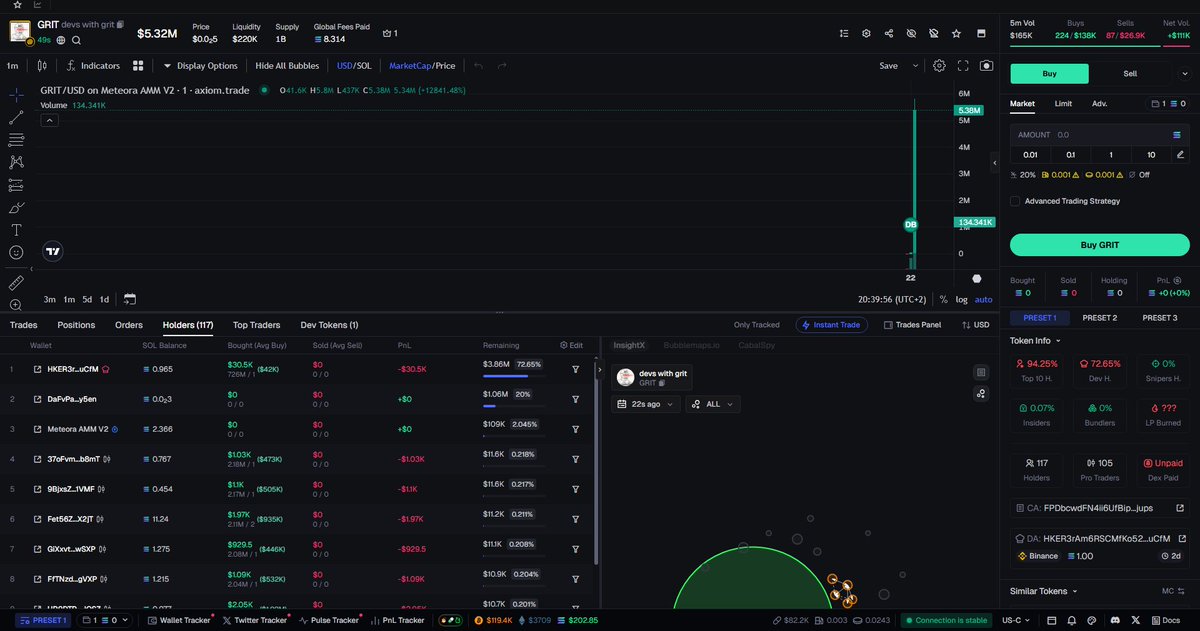Open the ALL filter dropdown
1200x631 pixels.
pos(712,404)
